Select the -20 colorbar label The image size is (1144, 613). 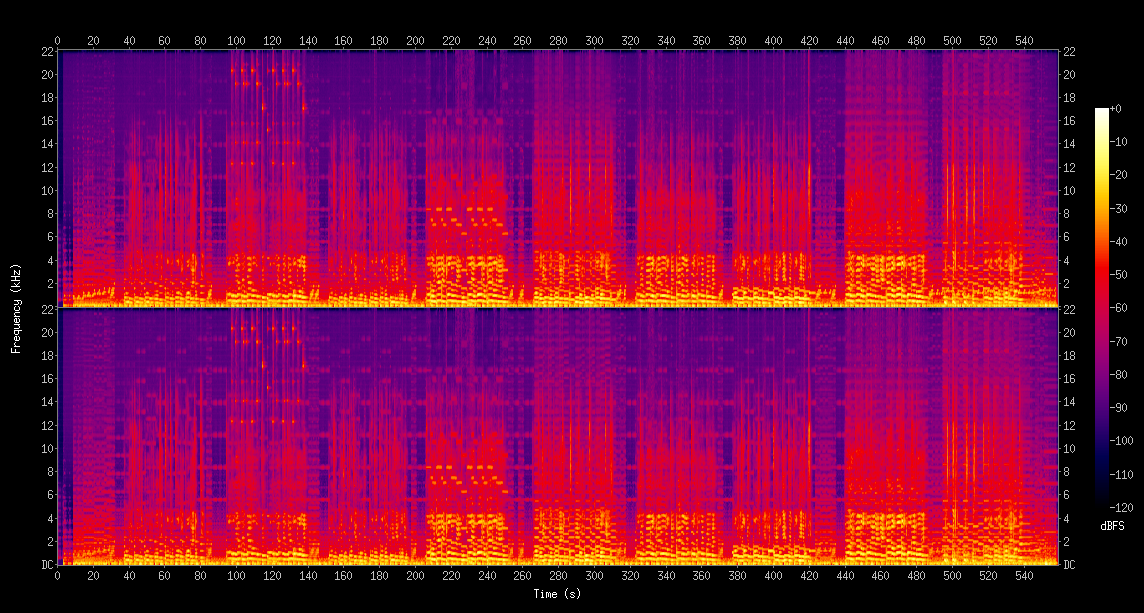(x=1118, y=174)
